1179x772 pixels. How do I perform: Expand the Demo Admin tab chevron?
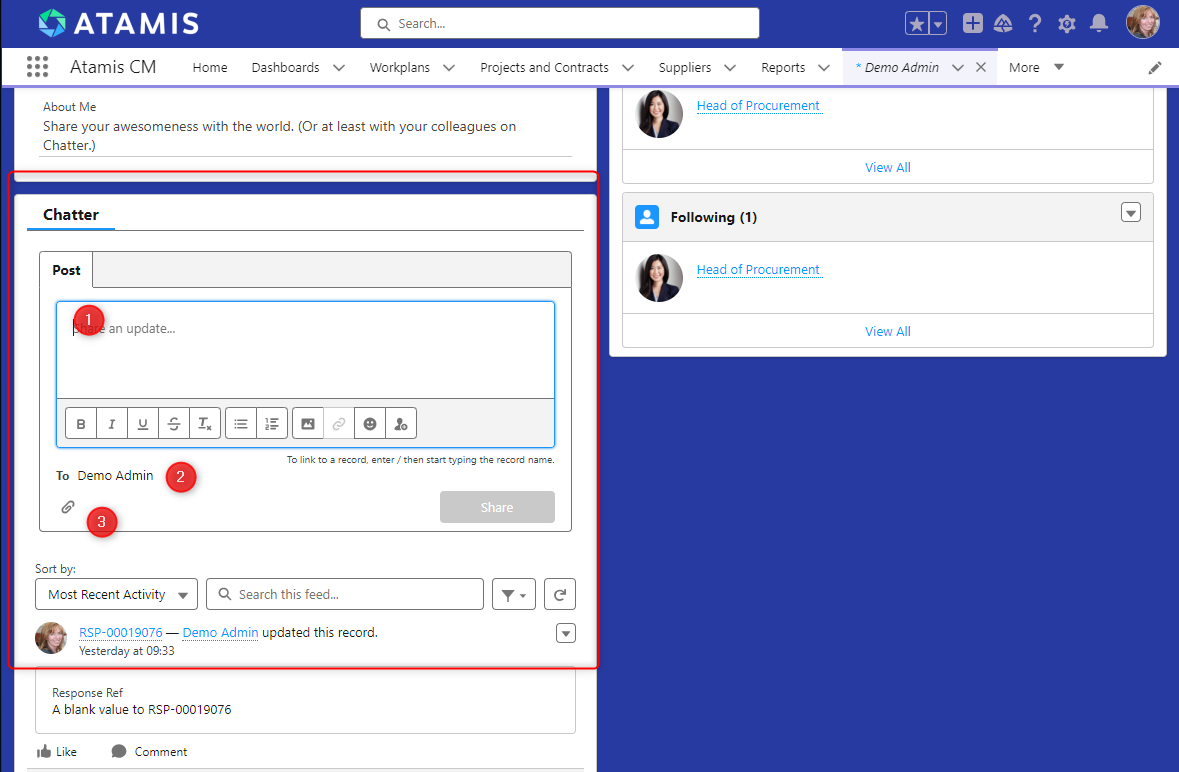pyautogui.click(x=958, y=68)
